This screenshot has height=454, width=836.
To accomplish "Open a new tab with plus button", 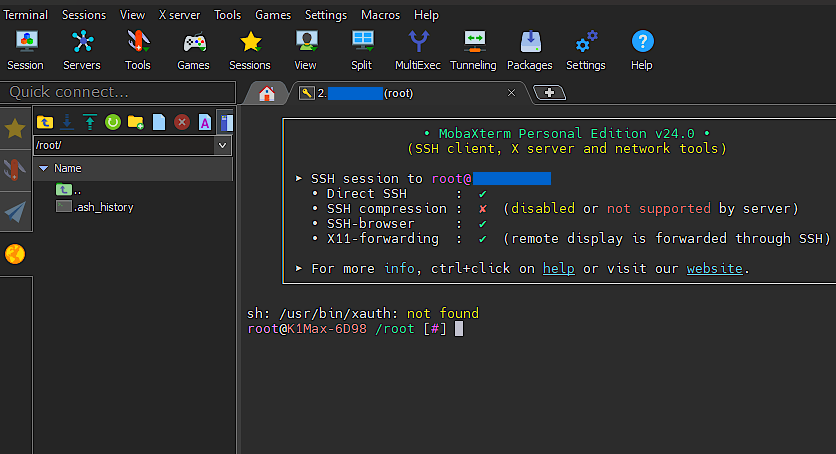I will (x=549, y=93).
